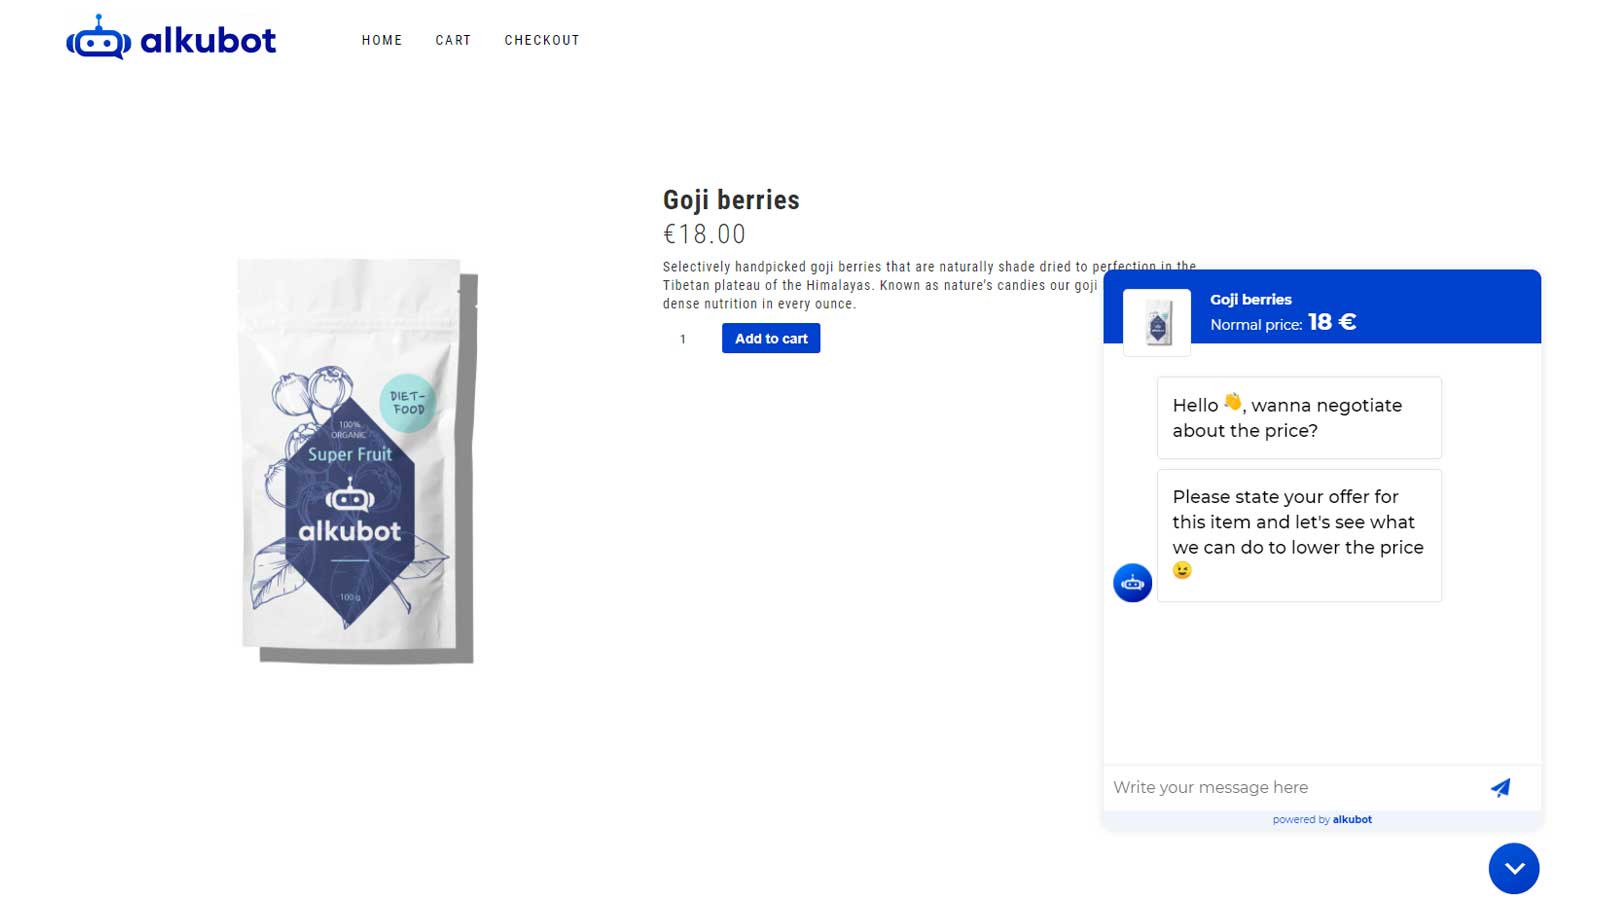The width and height of the screenshot is (1600, 900).
Task: Click the product quantity field
Action: click(683, 339)
